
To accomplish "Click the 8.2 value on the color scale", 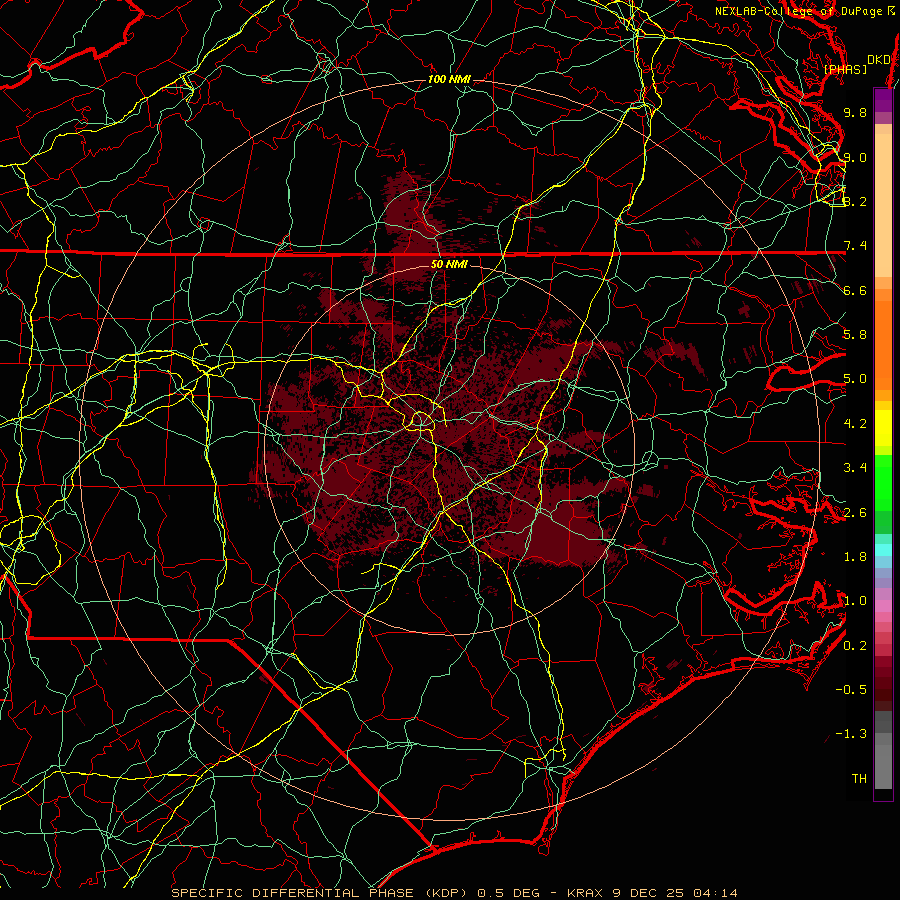I will click(855, 201).
